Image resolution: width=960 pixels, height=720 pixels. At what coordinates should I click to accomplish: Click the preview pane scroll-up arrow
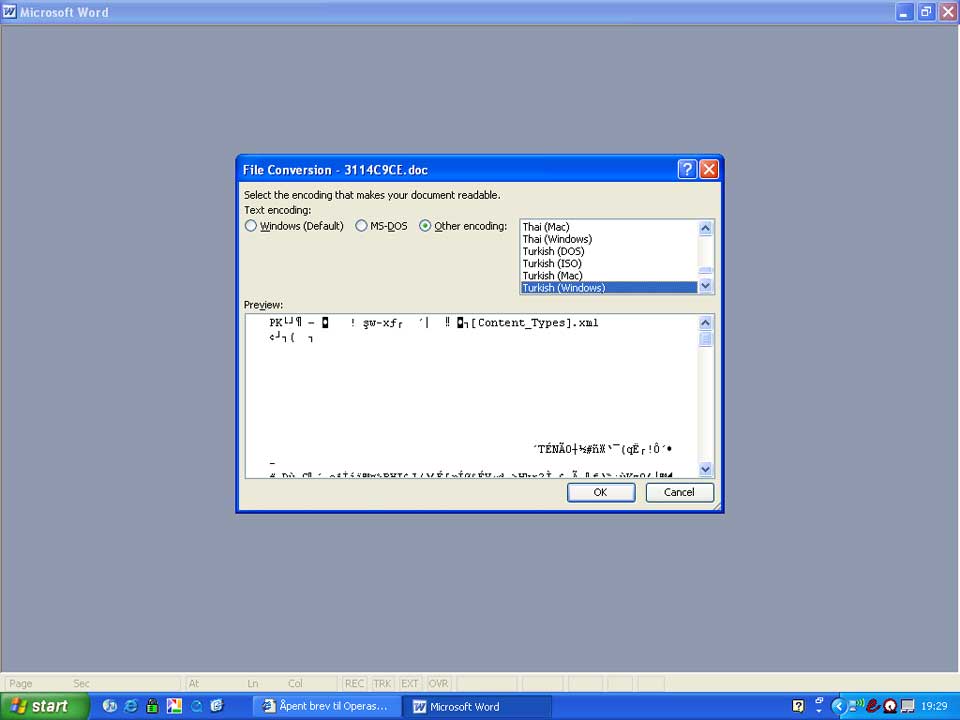705,323
